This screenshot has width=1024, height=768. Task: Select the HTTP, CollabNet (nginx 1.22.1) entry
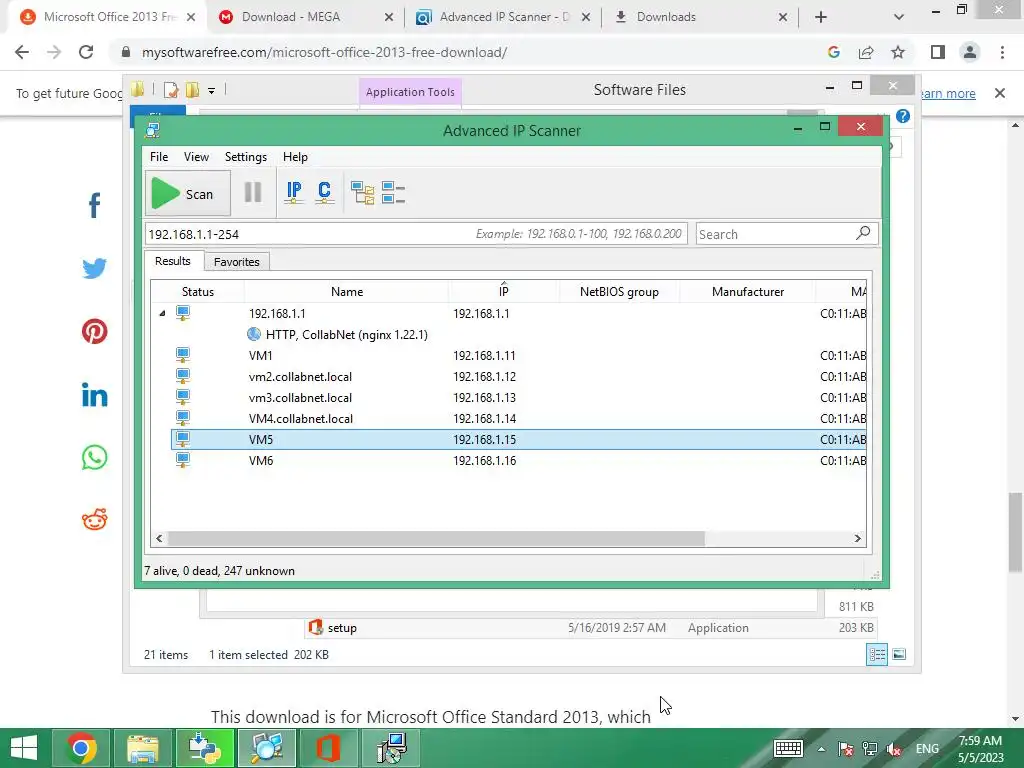point(347,334)
